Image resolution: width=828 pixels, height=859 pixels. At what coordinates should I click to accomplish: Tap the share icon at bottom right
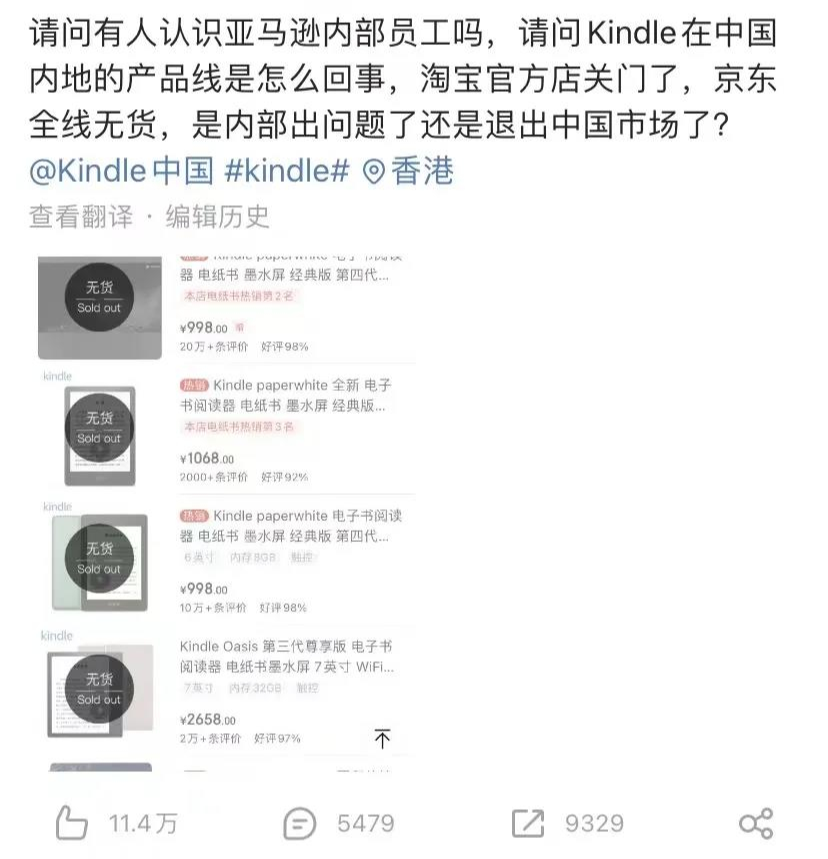[x=756, y=823]
